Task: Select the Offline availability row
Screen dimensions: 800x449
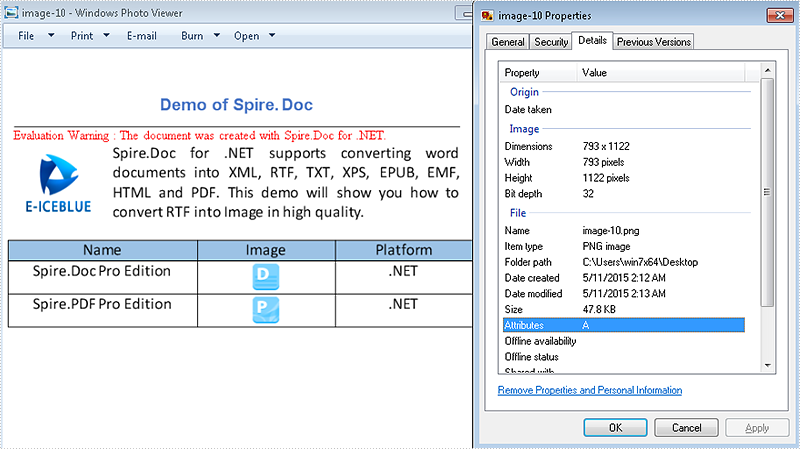Action: coord(623,341)
